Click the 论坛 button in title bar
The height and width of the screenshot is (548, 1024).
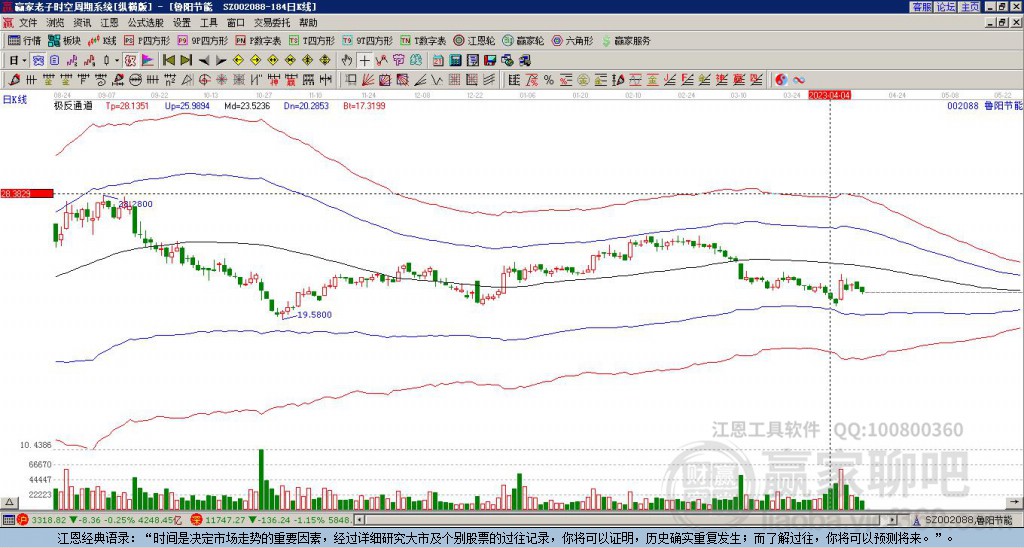tap(946, 7)
